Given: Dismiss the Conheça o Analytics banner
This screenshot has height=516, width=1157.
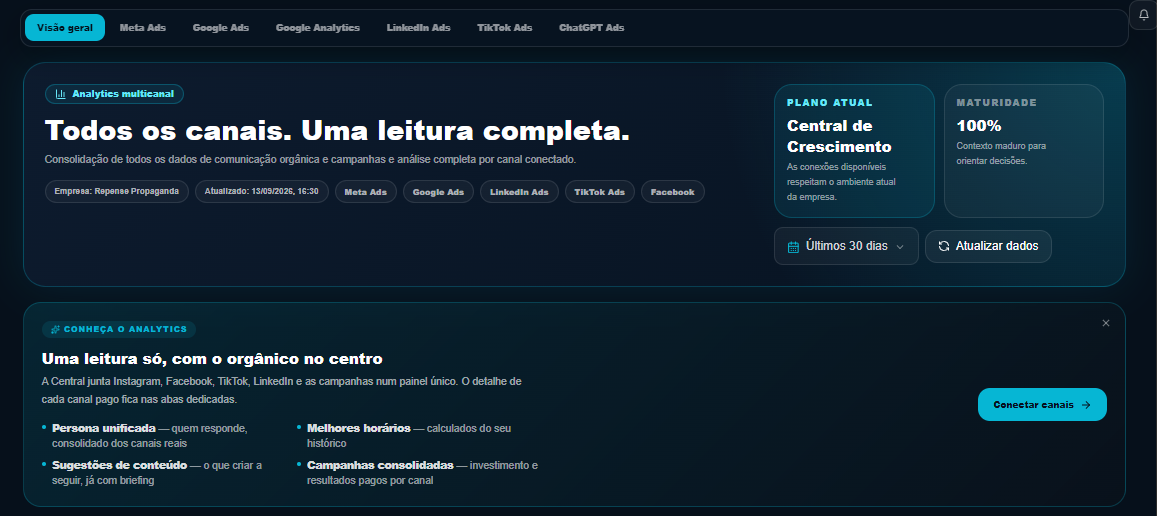Looking at the screenshot, I should (1105, 323).
